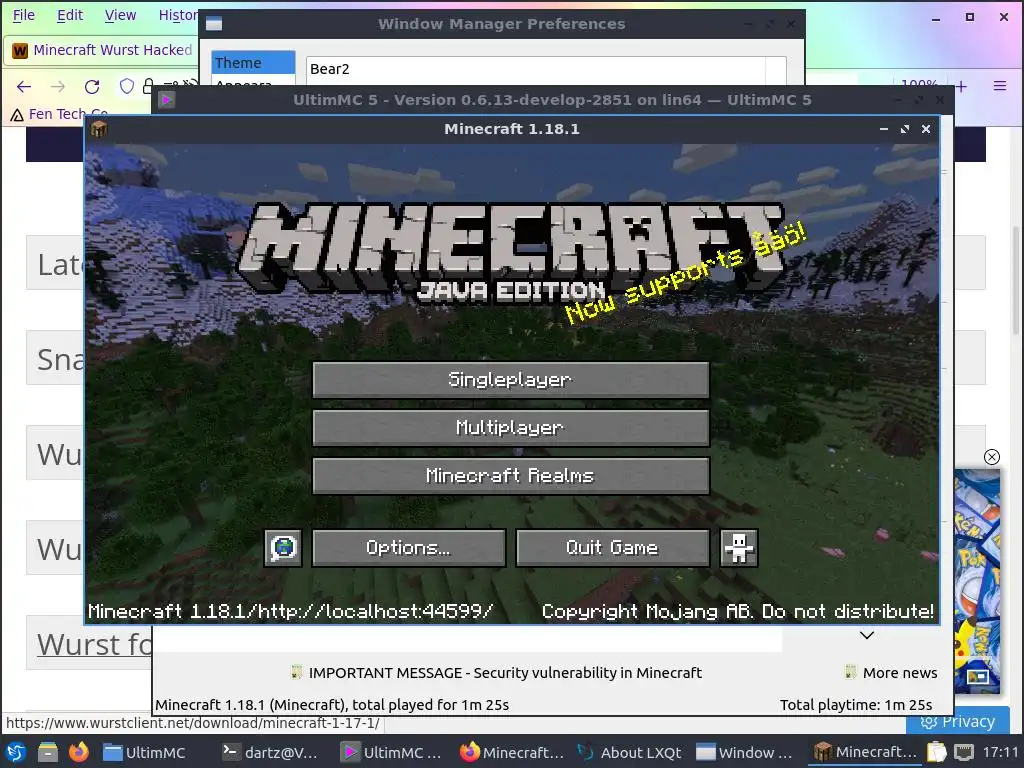Start Singleplayer in Minecraft
1024x768 pixels.
511,379
